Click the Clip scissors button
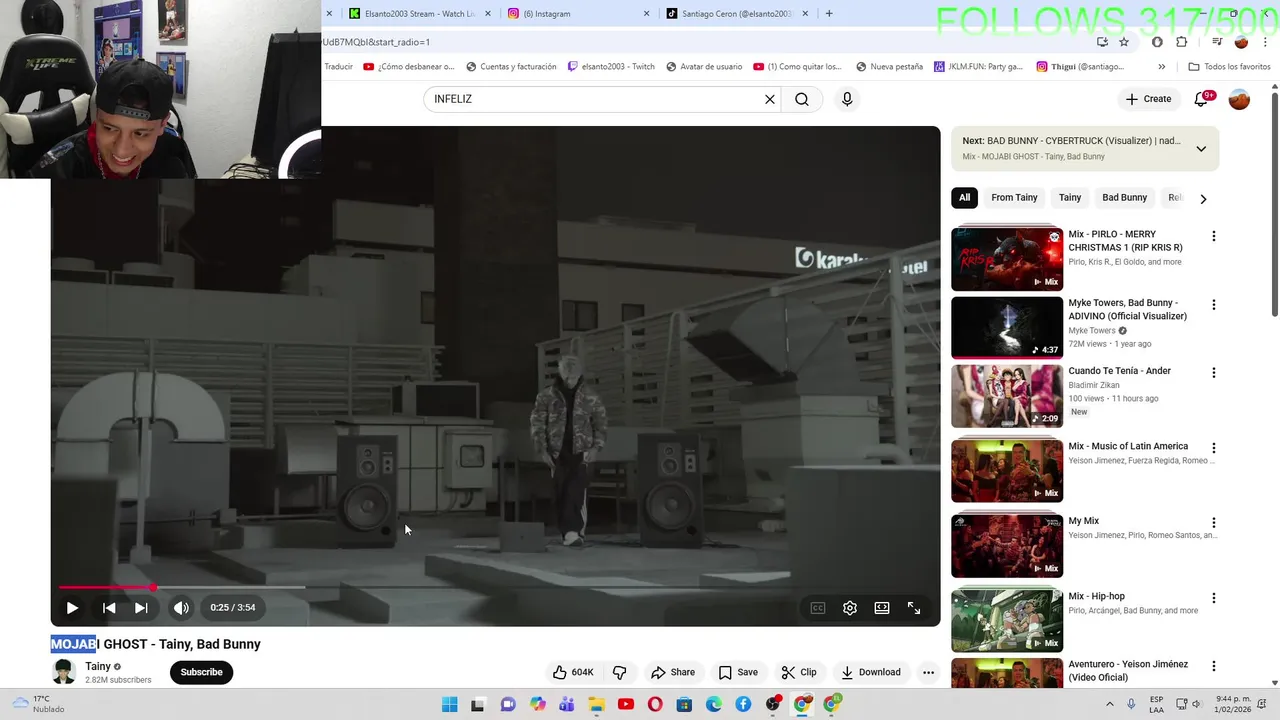The image size is (1280, 720). click(799, 672)
